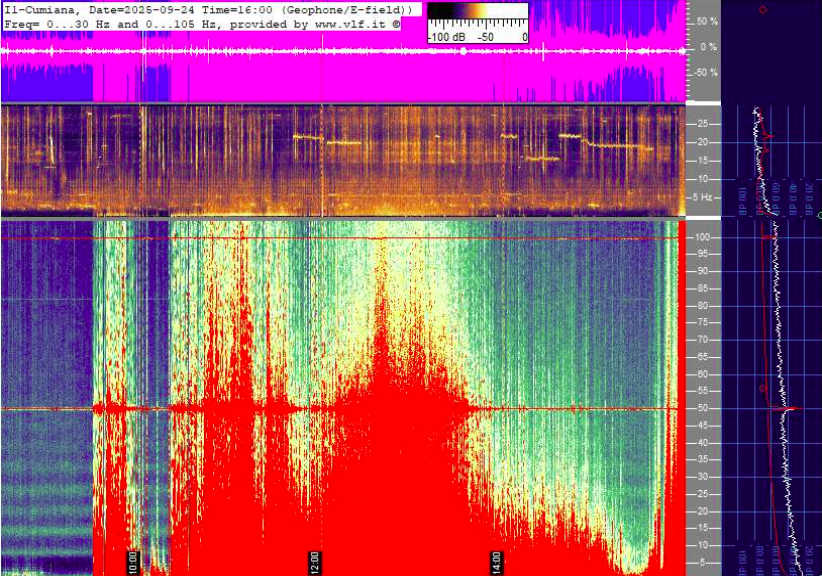This screenshot has height=576, width=822.
Task: Click the '0 %' amplitude label
Action: [x=708, y=47]
